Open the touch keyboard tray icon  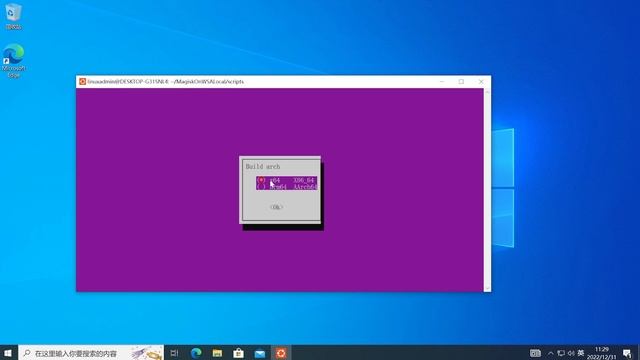[x=536, y=353]
